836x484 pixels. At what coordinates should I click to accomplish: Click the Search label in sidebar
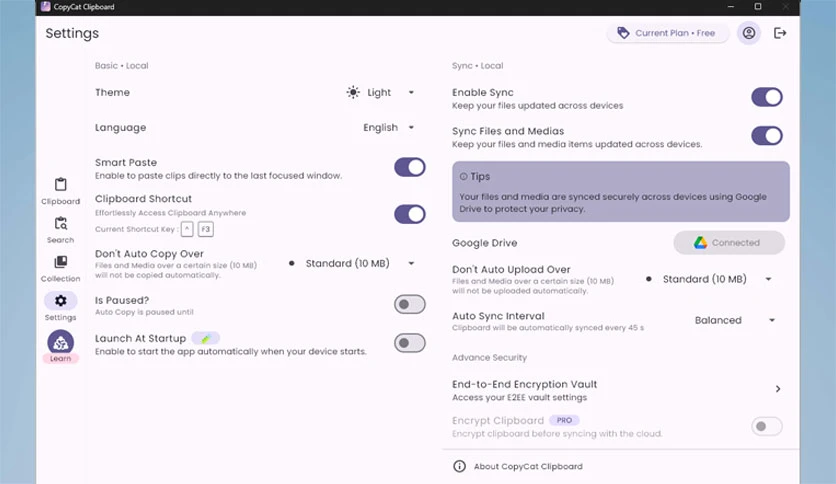tap(61, 240)
